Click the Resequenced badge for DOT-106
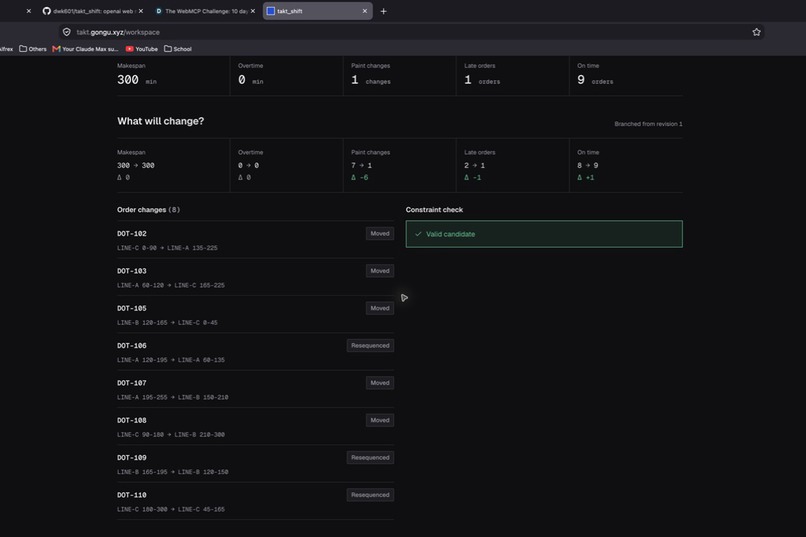The width and height of the screenshot is (806, 537). click(x=370, y=345)
